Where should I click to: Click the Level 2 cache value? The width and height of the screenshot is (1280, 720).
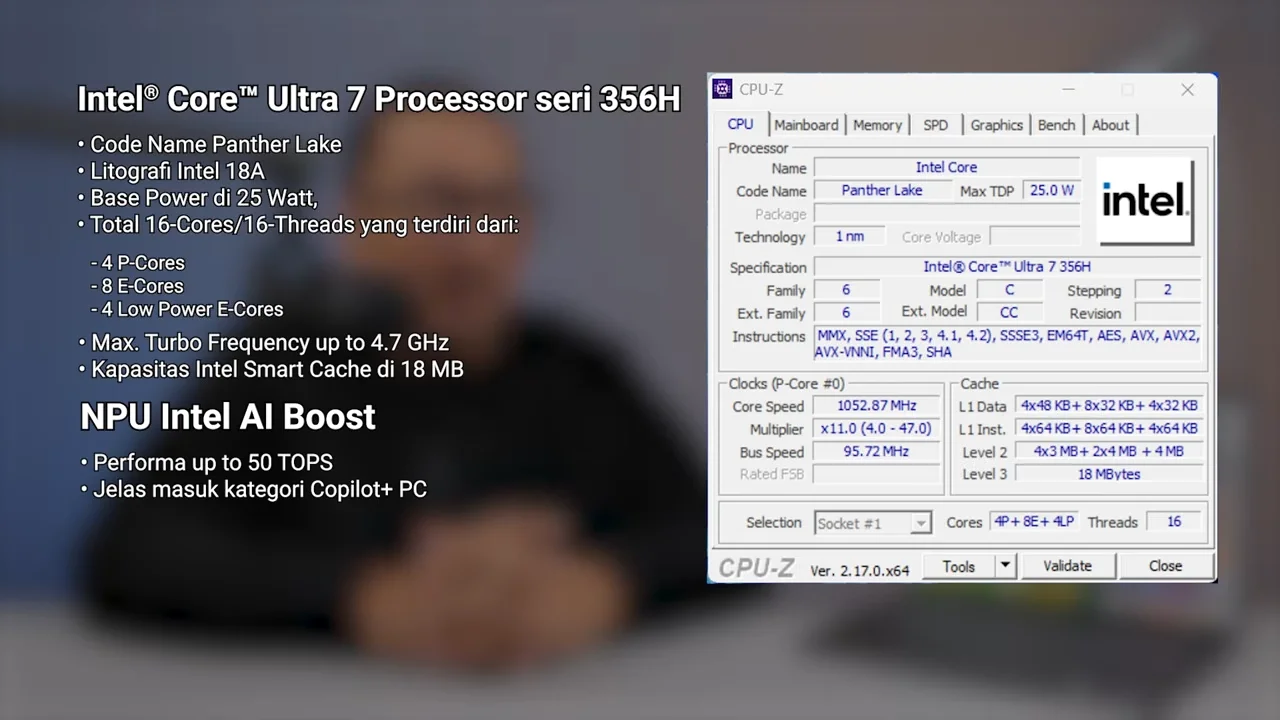pyautogui.click(x=1108, y=452)
